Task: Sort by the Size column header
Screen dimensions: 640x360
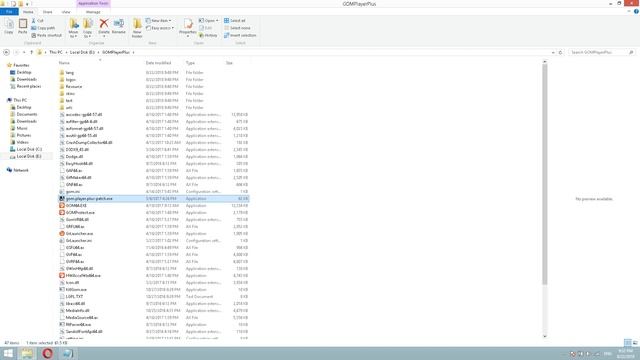Action: point(229,63)
